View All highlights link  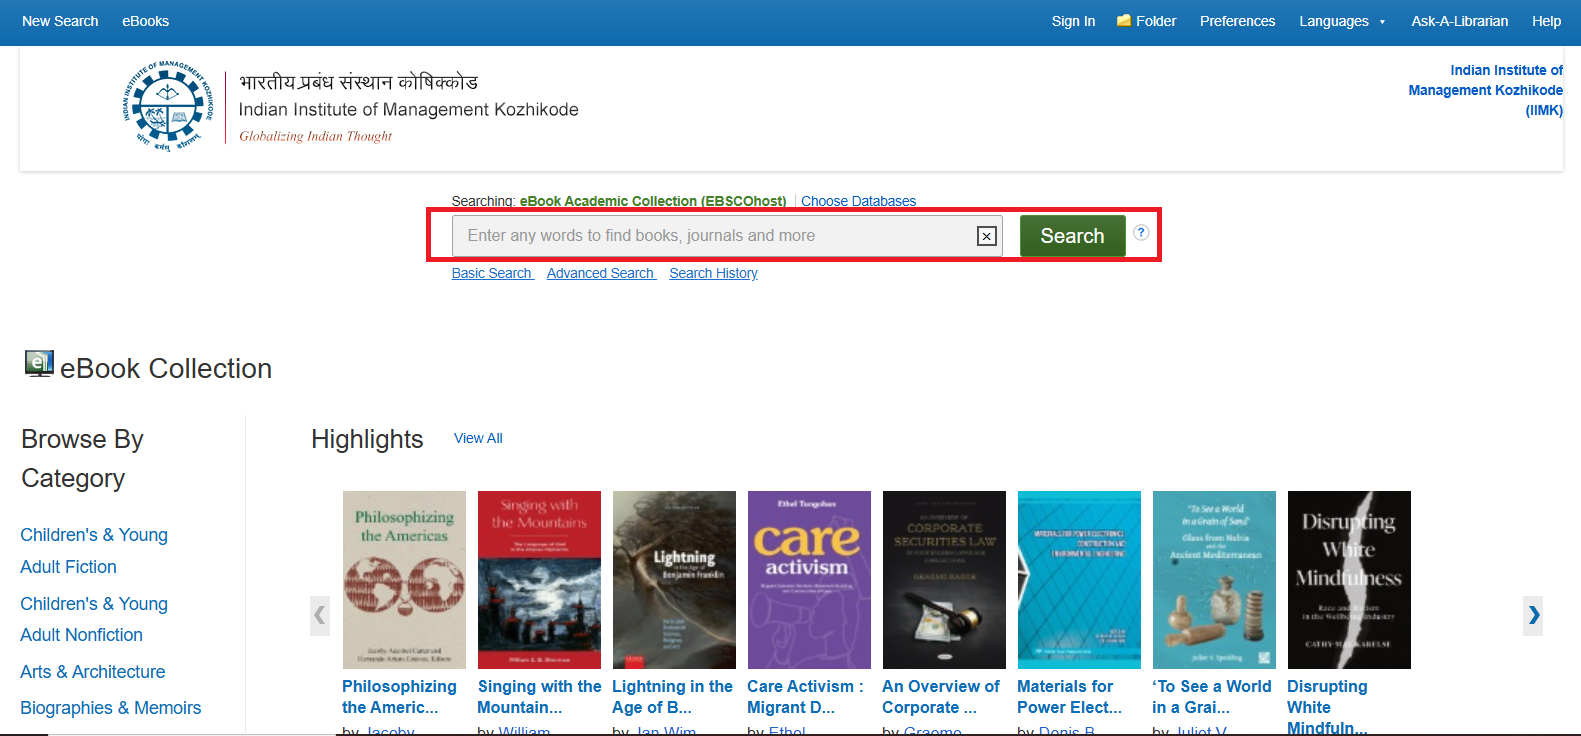click(478, 438)
